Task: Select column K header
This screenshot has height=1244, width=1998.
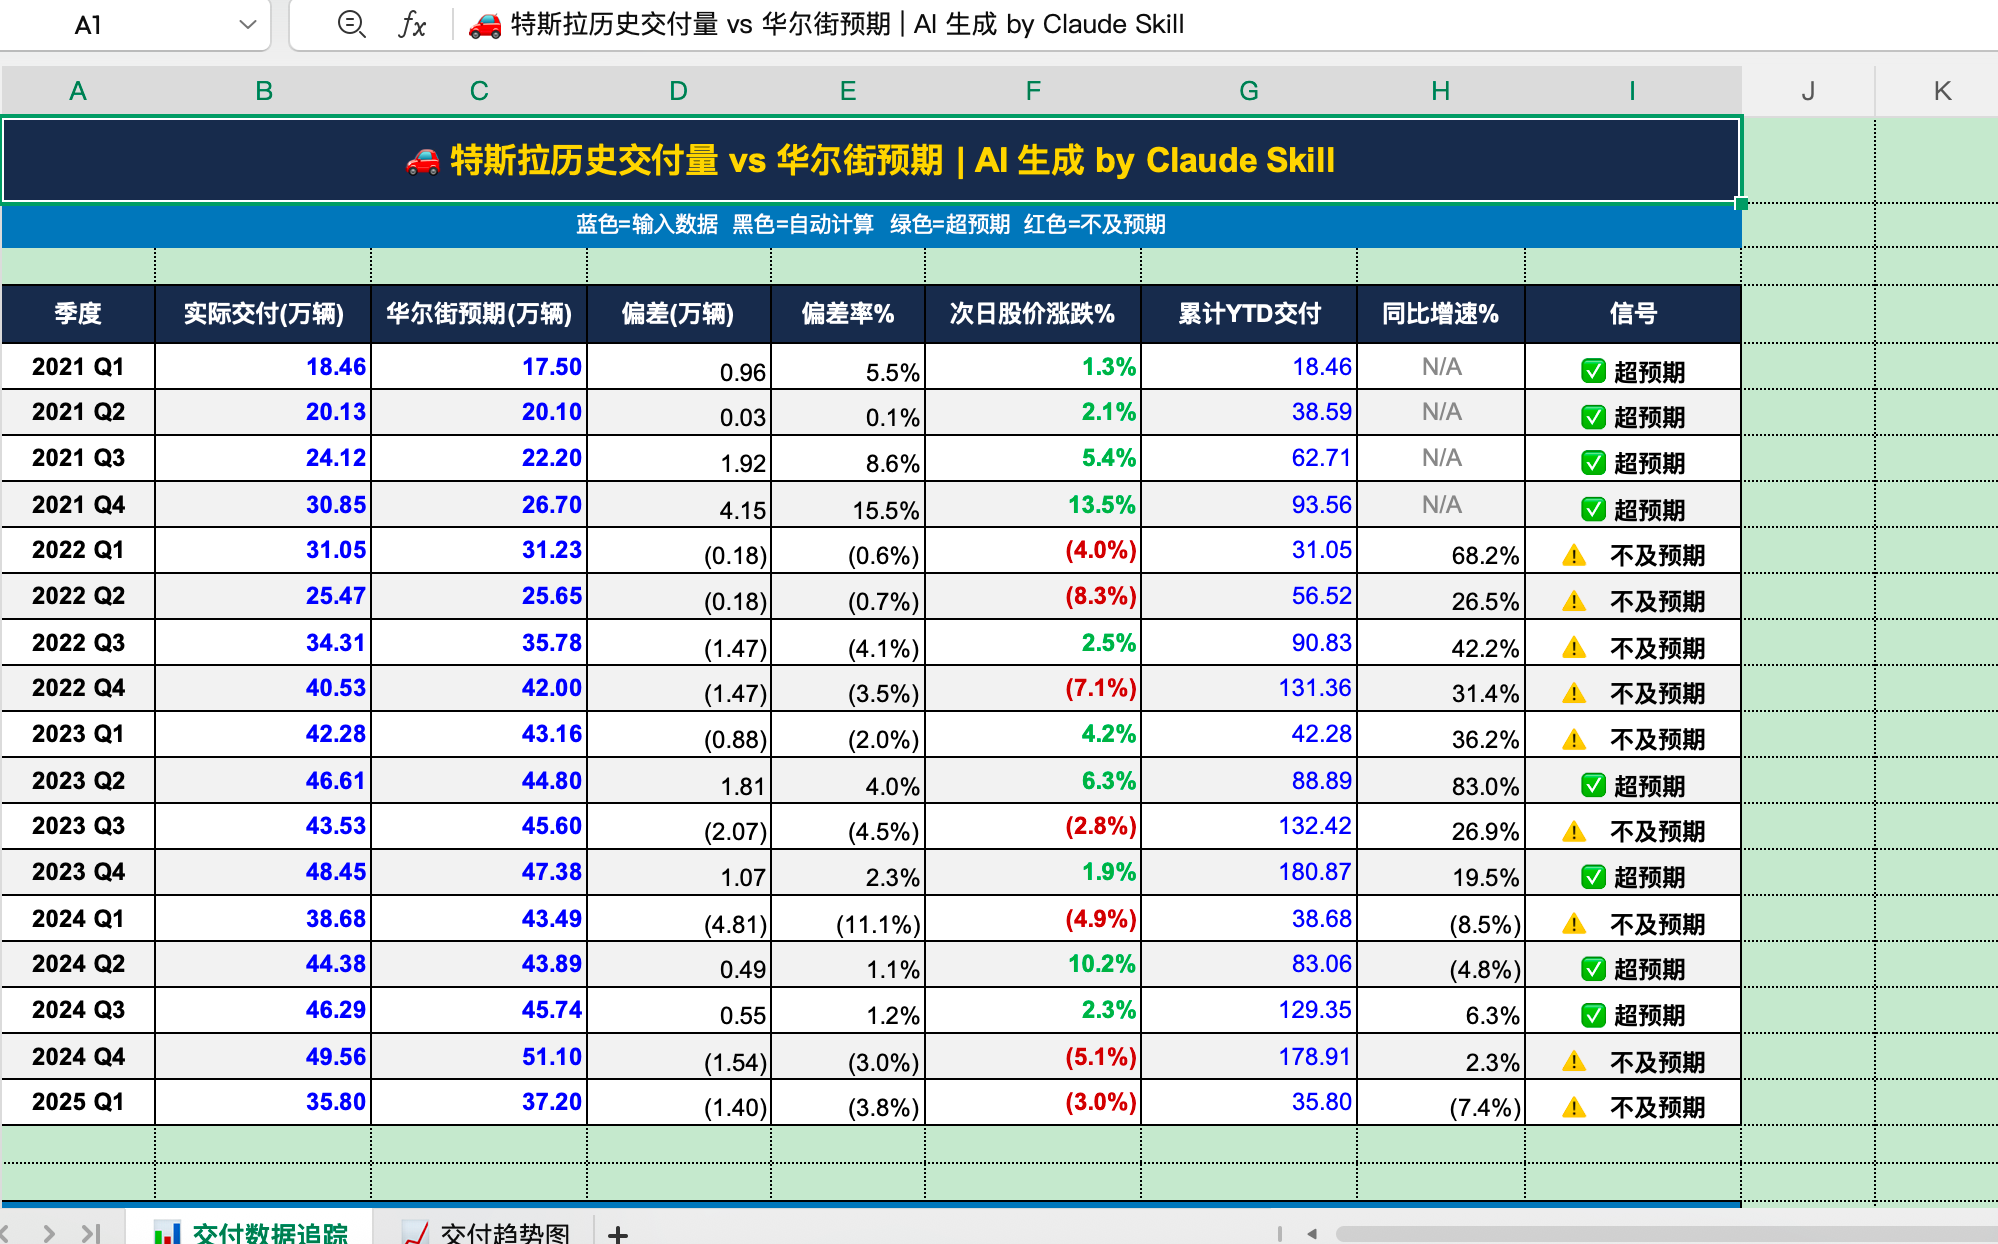Action: (1942, 91)
